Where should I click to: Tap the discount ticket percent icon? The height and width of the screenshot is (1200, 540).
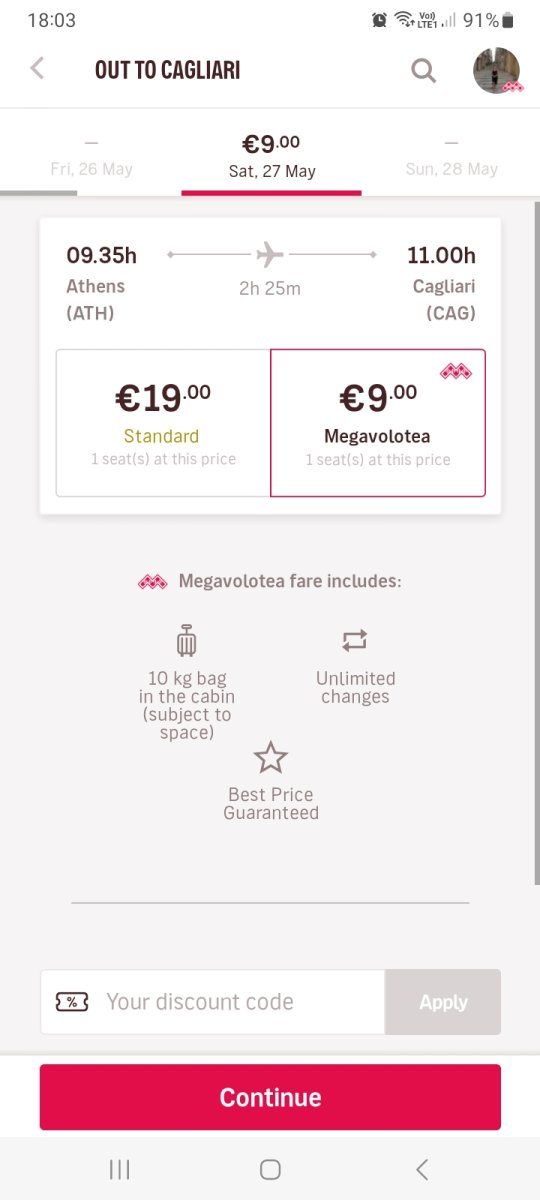(x=72, y=1002)
